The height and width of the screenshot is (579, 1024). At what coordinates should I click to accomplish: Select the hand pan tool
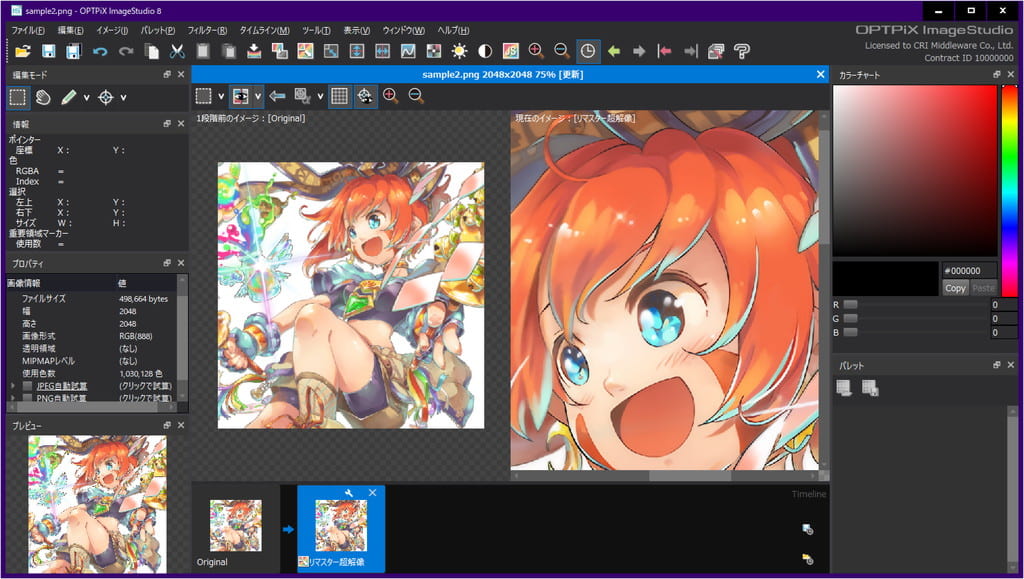(x=43, y=98)
